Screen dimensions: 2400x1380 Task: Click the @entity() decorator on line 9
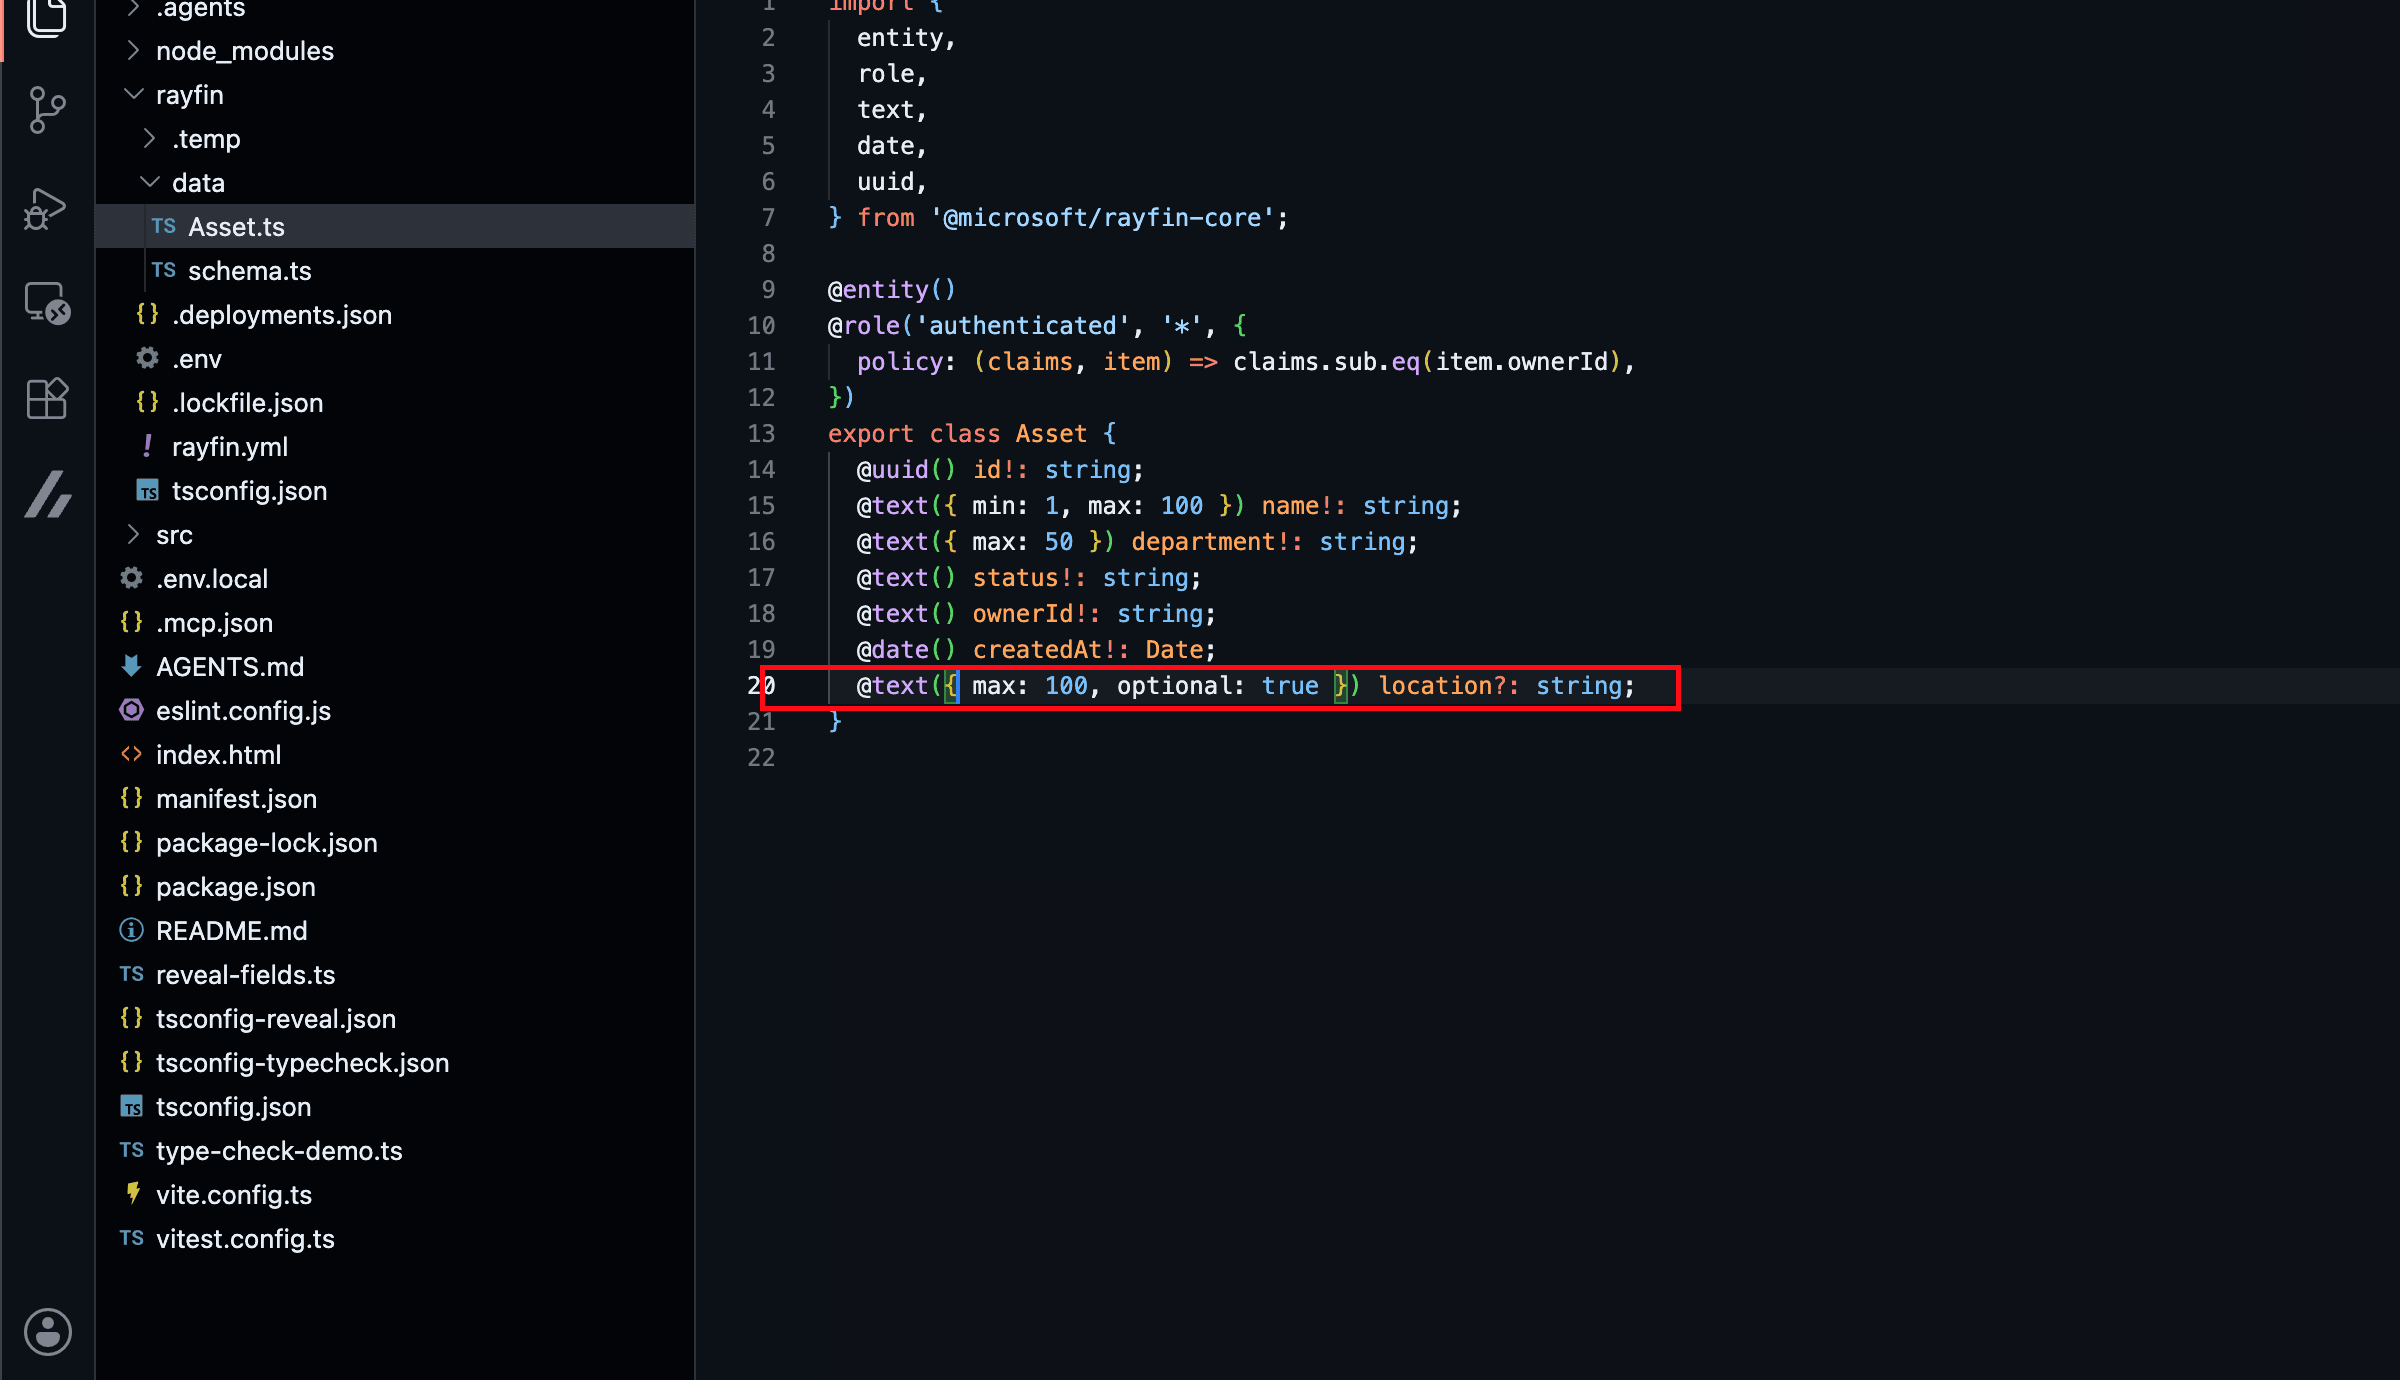892,290
